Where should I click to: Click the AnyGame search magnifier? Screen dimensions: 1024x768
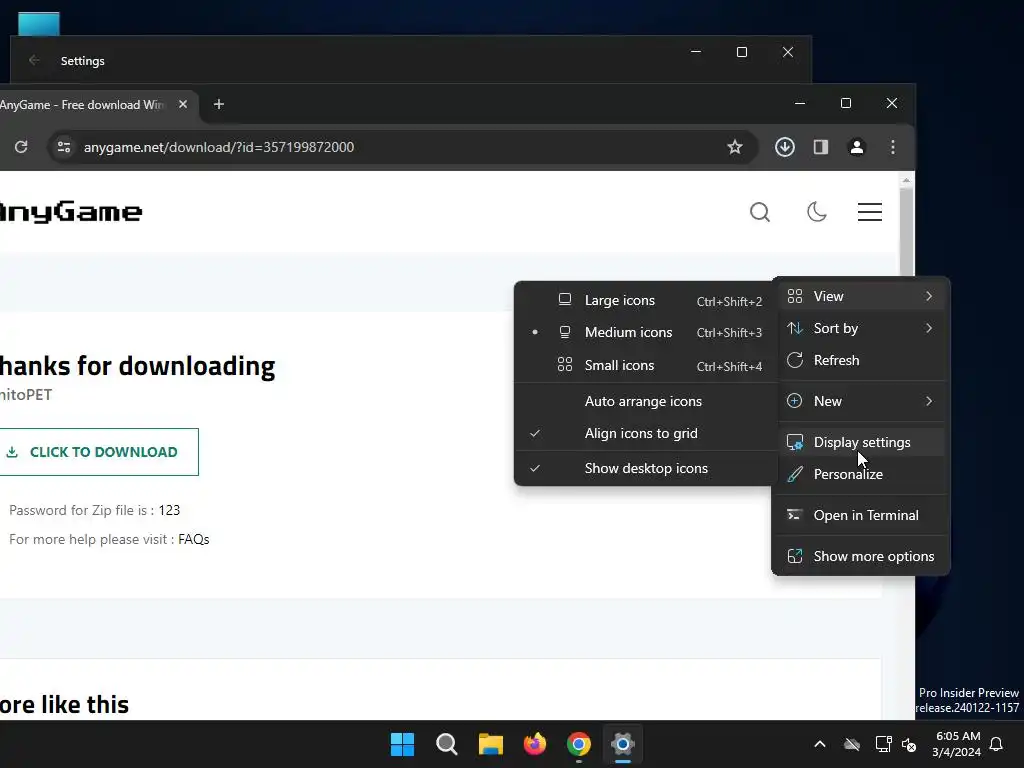coord(760,212)
